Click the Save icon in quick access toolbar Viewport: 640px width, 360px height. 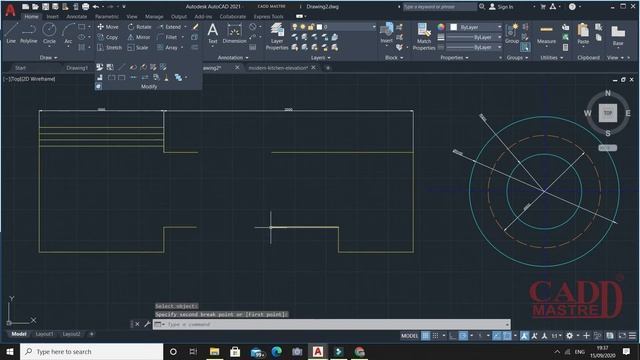coord(45,7)
